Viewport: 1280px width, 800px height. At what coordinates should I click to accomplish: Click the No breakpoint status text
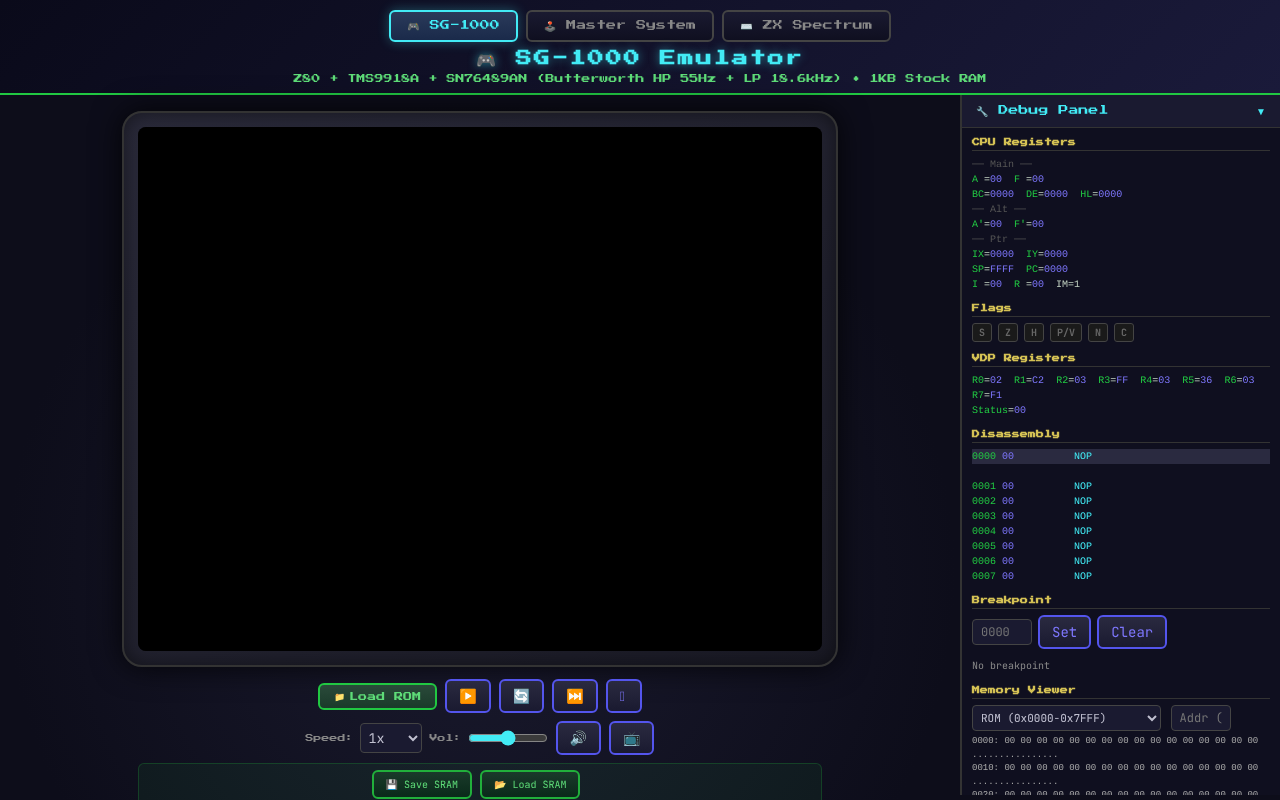[1011, 666]
